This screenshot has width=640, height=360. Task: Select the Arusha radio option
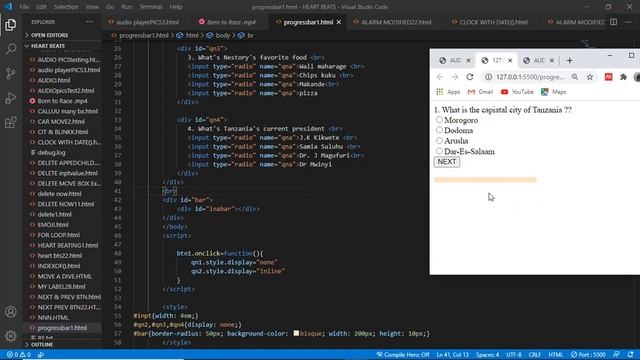click(439, 140)
